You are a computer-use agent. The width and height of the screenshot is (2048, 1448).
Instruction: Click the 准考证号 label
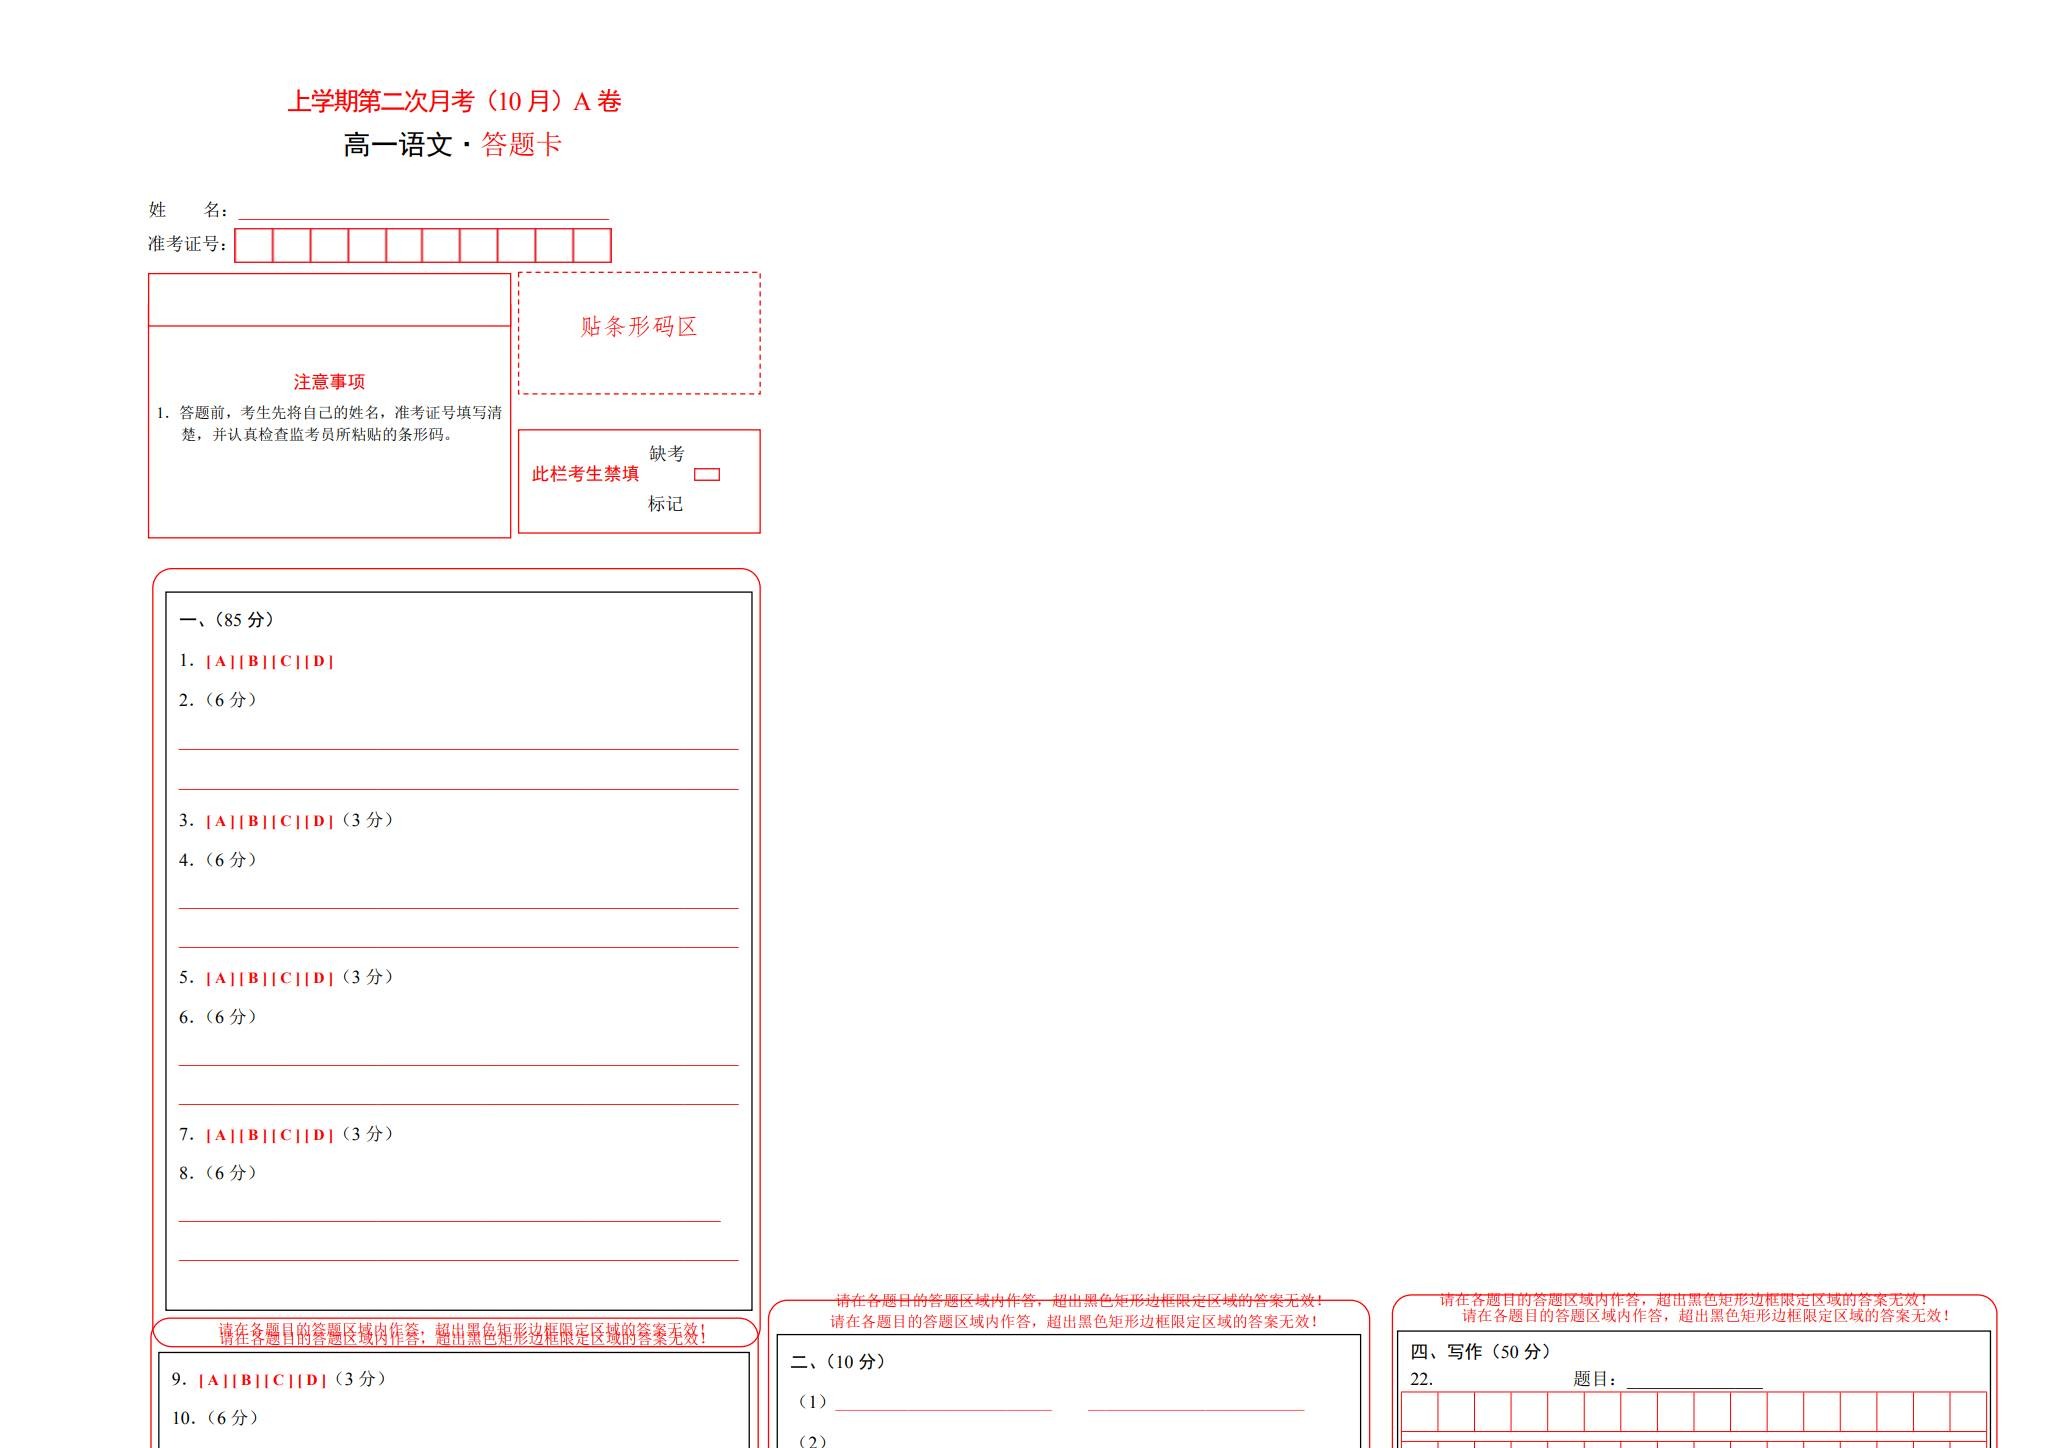point(187,244)
